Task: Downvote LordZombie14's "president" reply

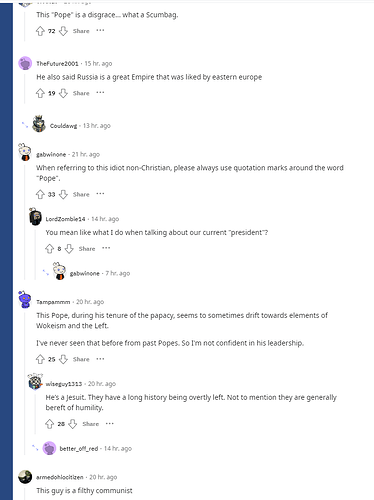Action: (x=69, y=249)
